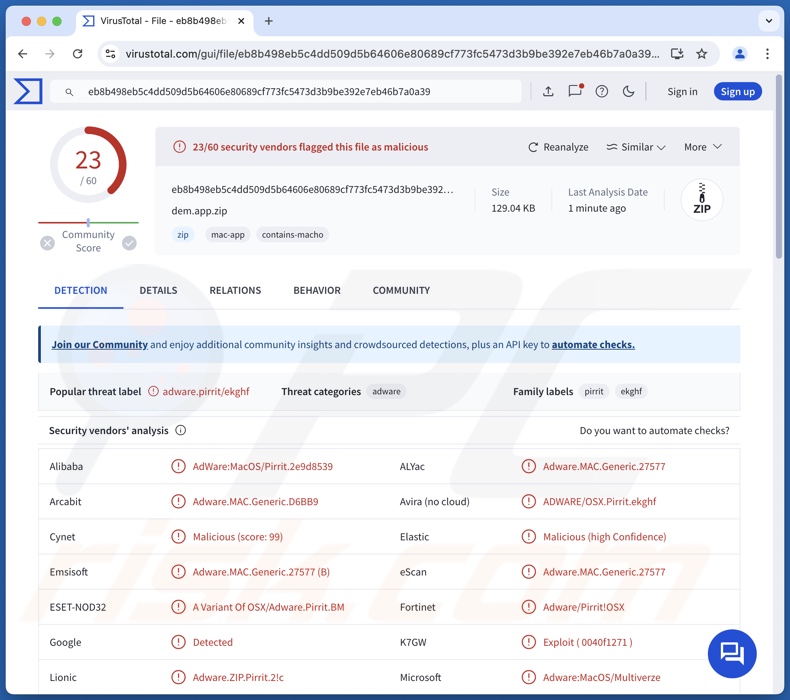Click ALYac detection warning icon
This screenshot has width=790, height=700.
click(x=528, y=466)
